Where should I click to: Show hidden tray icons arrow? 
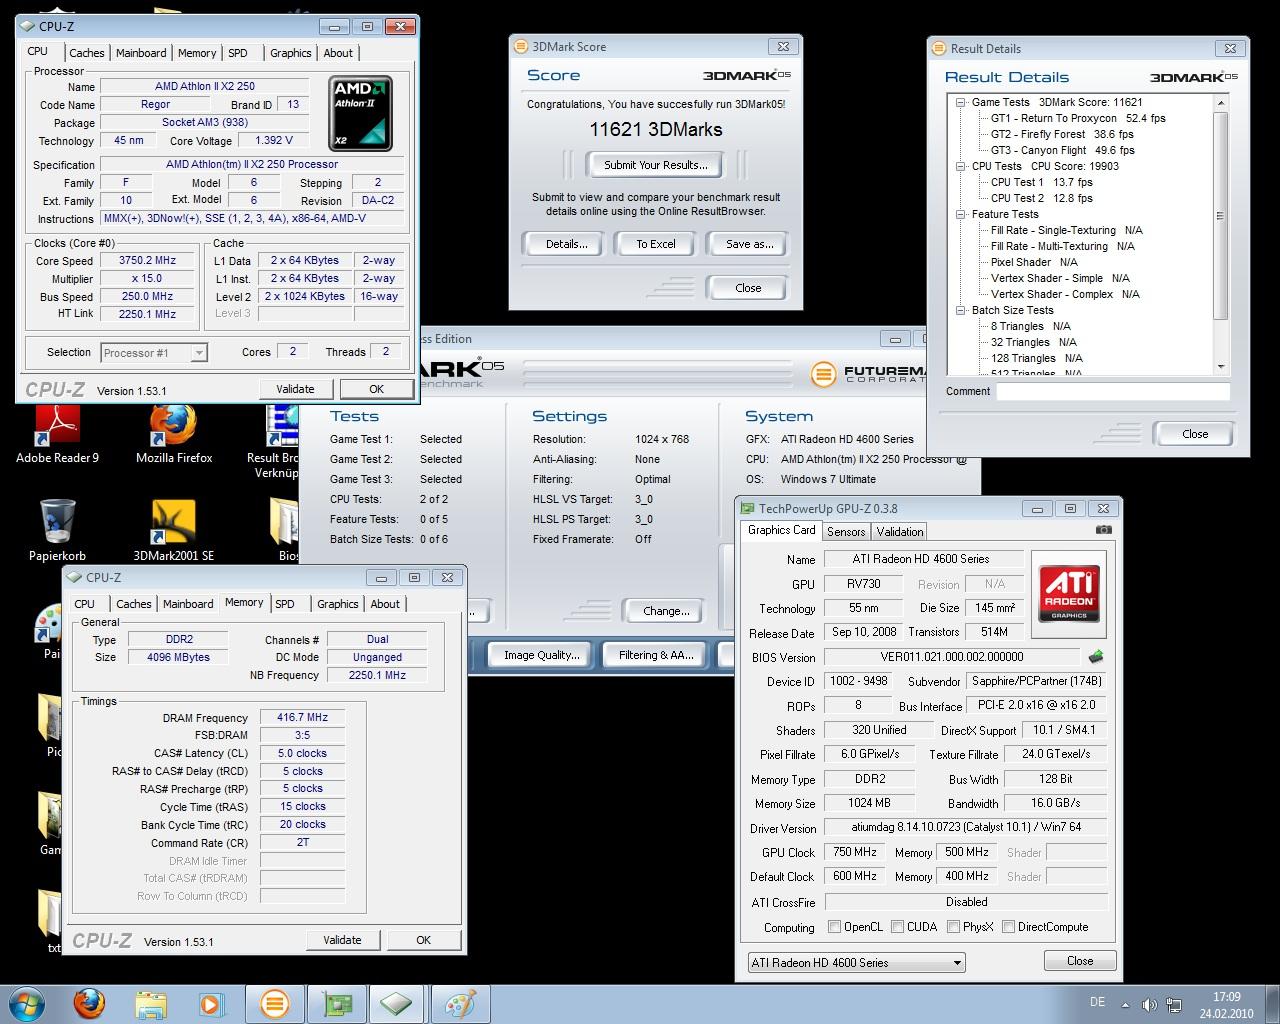click(1125, 1004)
